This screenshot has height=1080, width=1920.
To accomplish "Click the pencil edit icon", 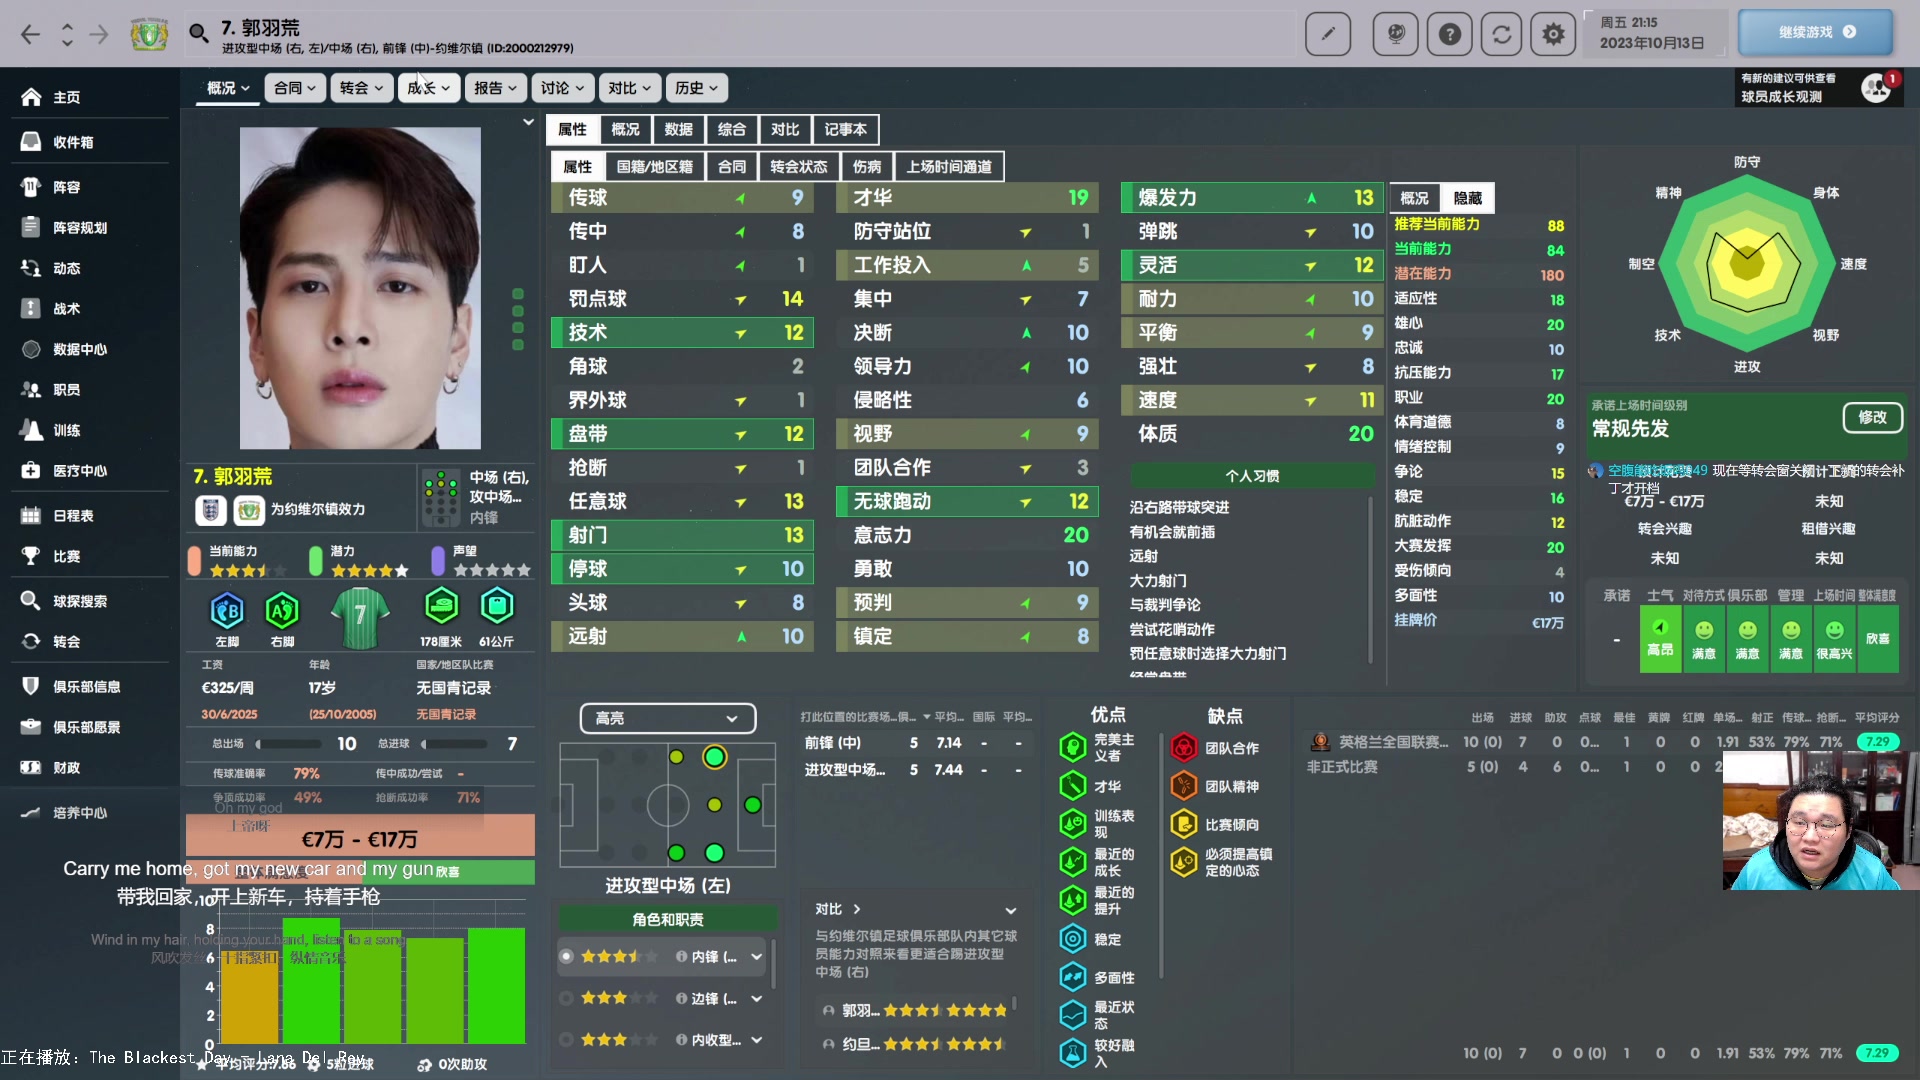I will 1328,34.
